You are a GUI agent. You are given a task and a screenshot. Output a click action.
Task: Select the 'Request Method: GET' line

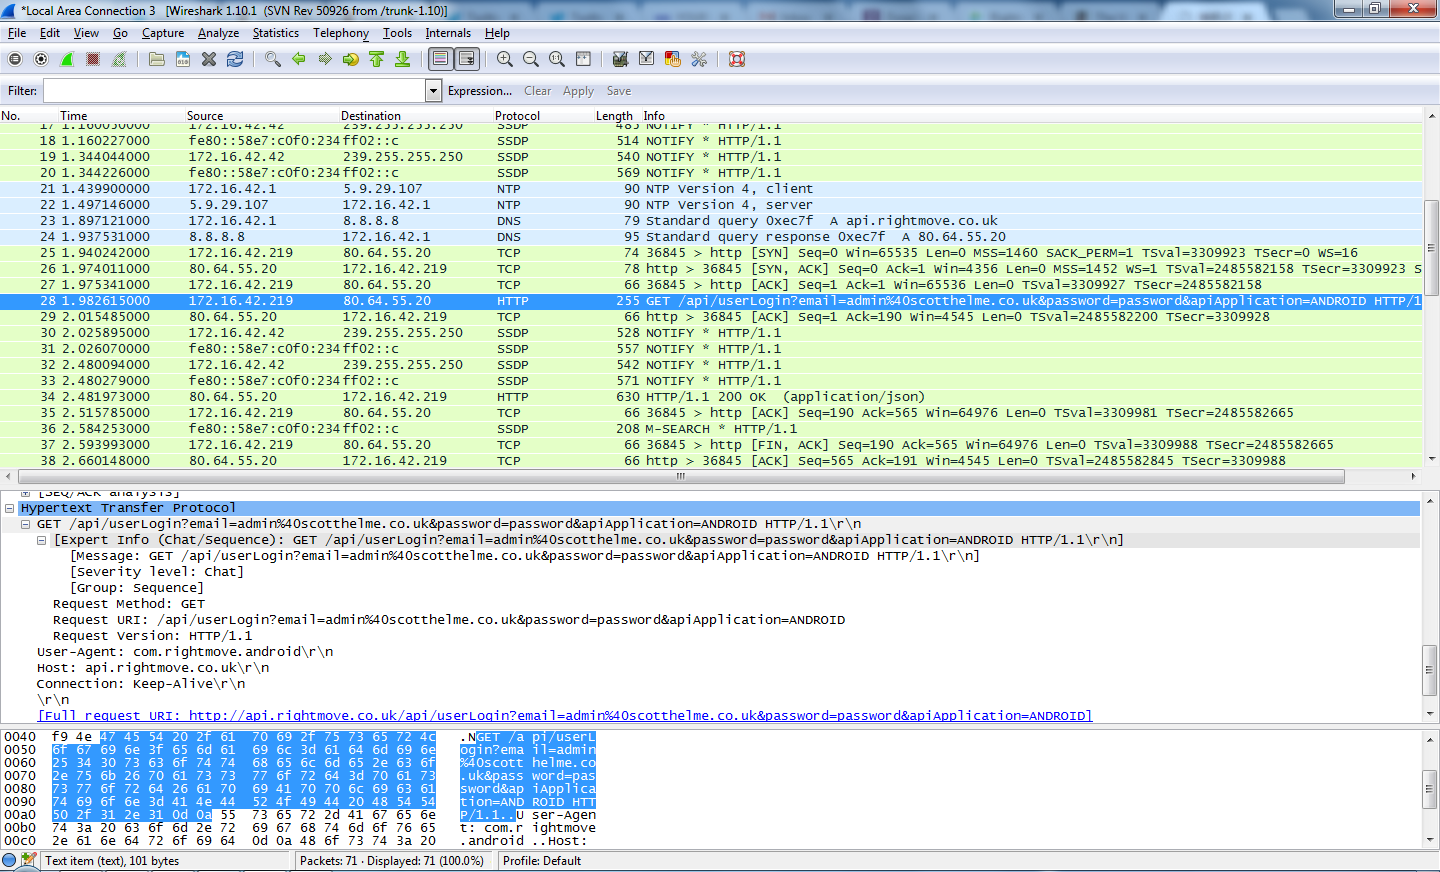pos(129,604)
